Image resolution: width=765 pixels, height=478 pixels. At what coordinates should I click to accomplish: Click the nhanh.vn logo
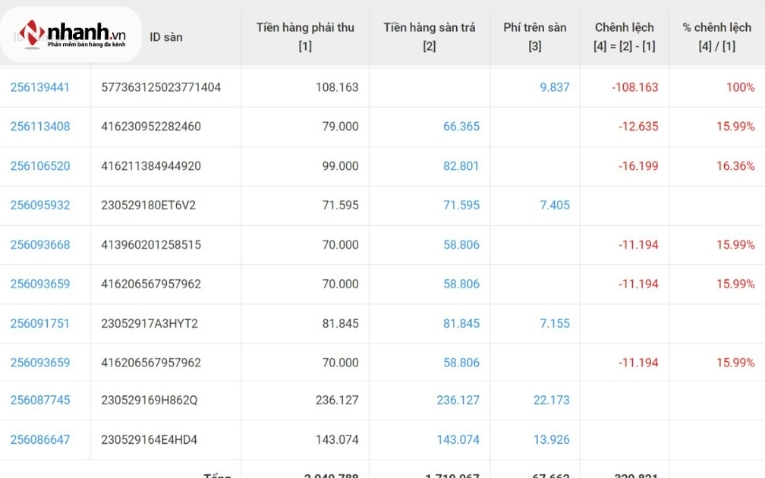pos(70,36)
